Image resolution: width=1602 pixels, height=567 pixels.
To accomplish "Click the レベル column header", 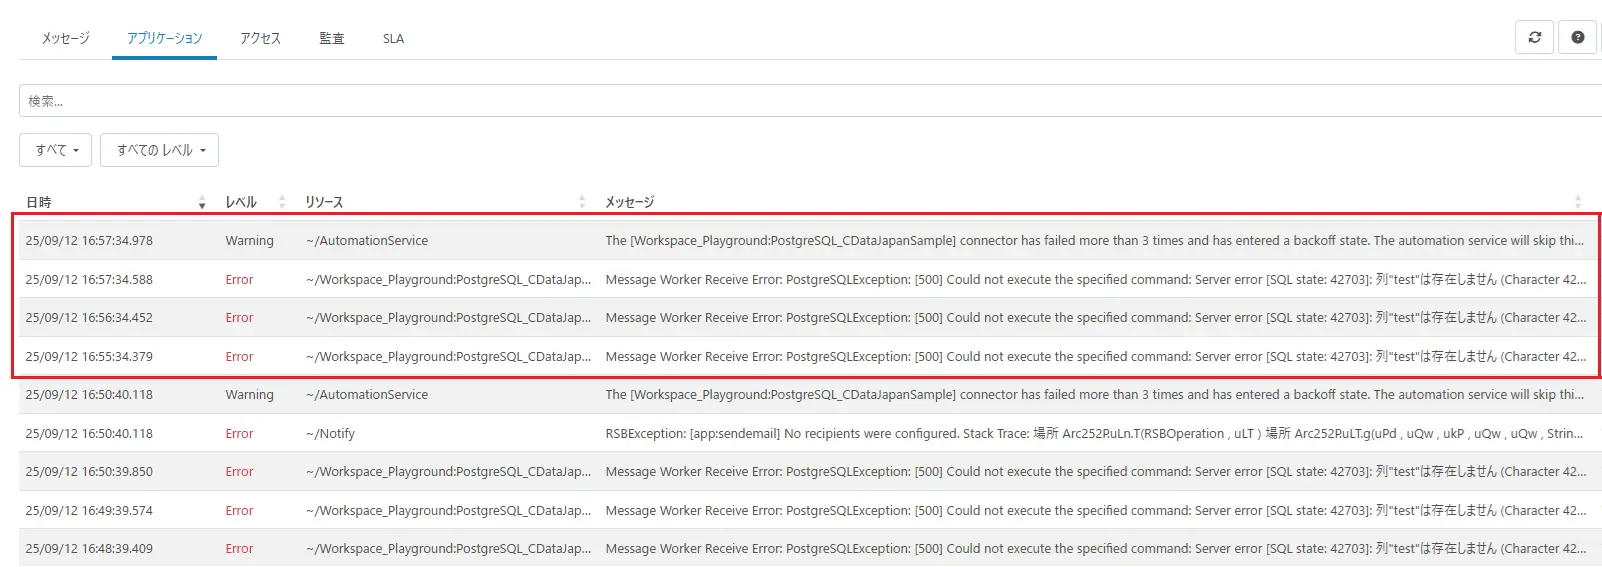I will (x=241, y=202).
